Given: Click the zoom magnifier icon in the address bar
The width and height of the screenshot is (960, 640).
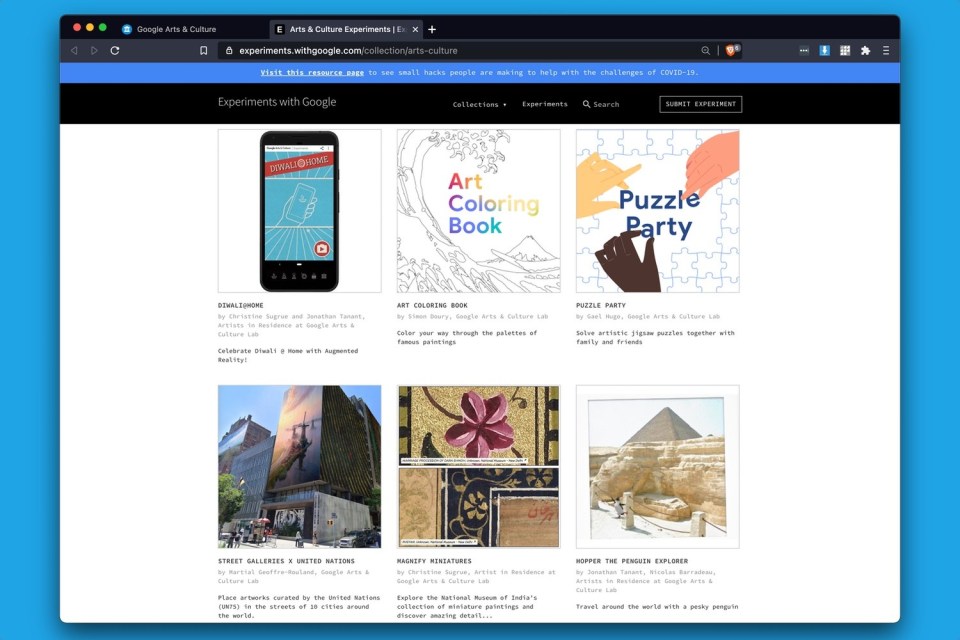Looking at the screenshot, I should (x=706, y=50).
